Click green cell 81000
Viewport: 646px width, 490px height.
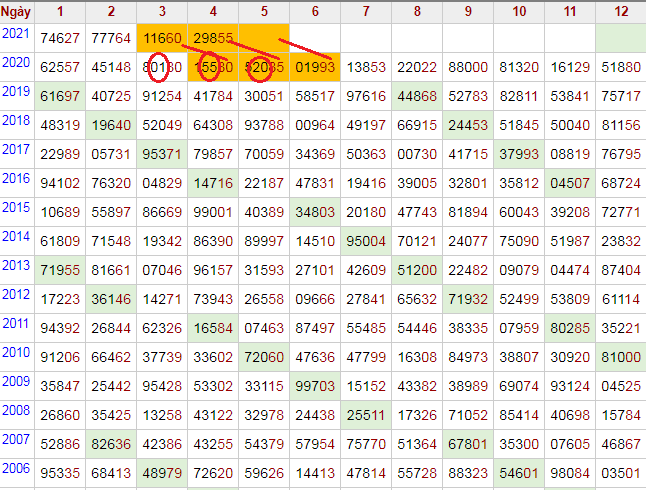pyautogui.click(x=620, y=356)
